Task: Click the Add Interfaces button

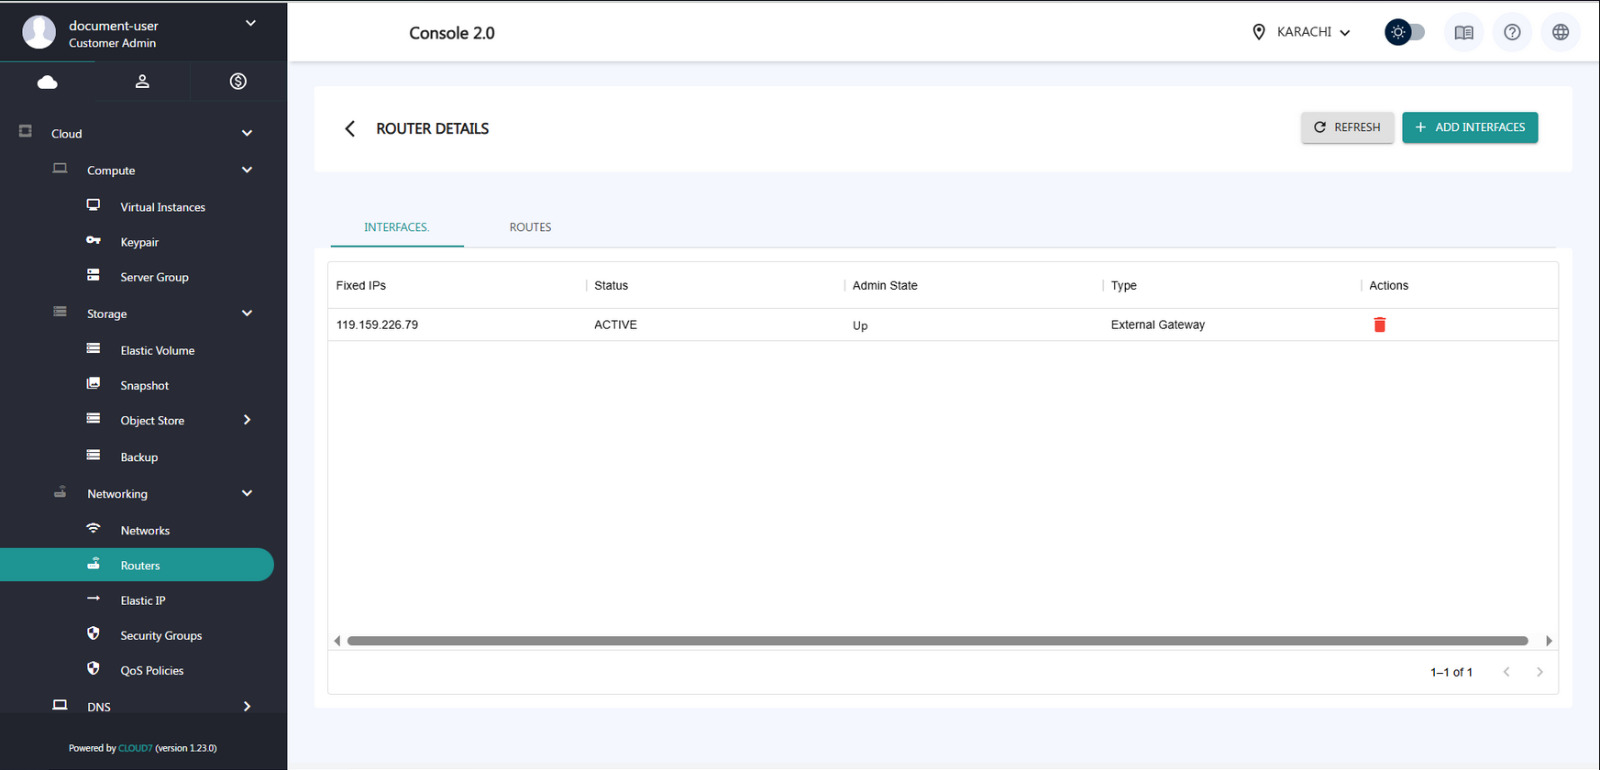Action: (x=1469, y=127)
